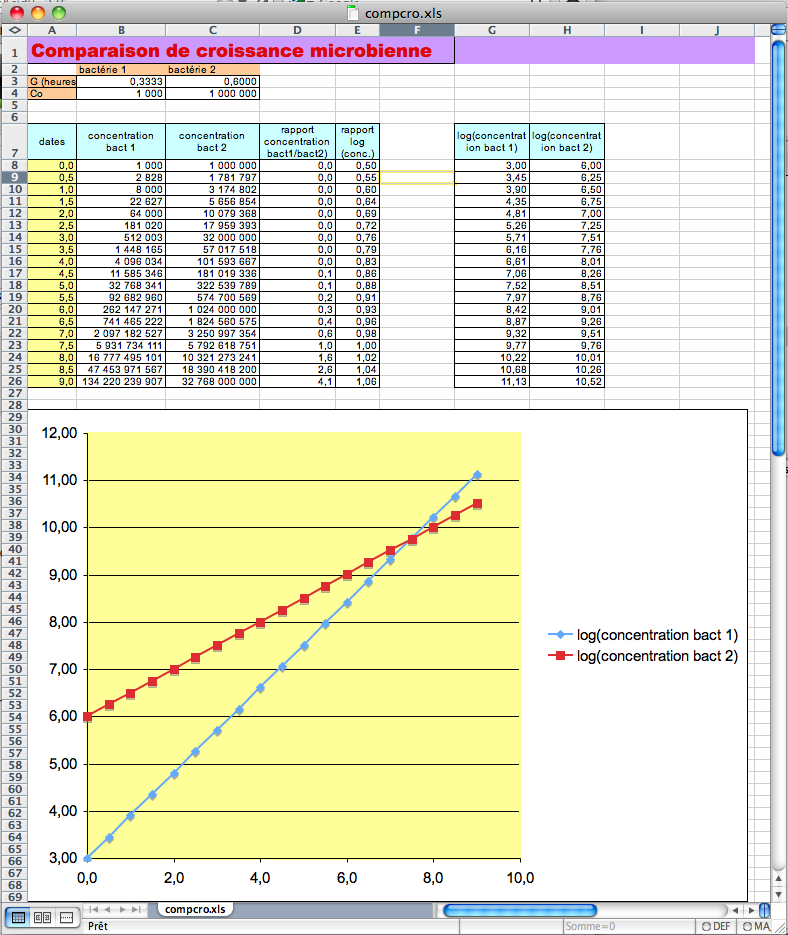The height and width of the screenshot is (935, 788).
Task: Click the document icon in title bar
Action: (x=352, y=13)
